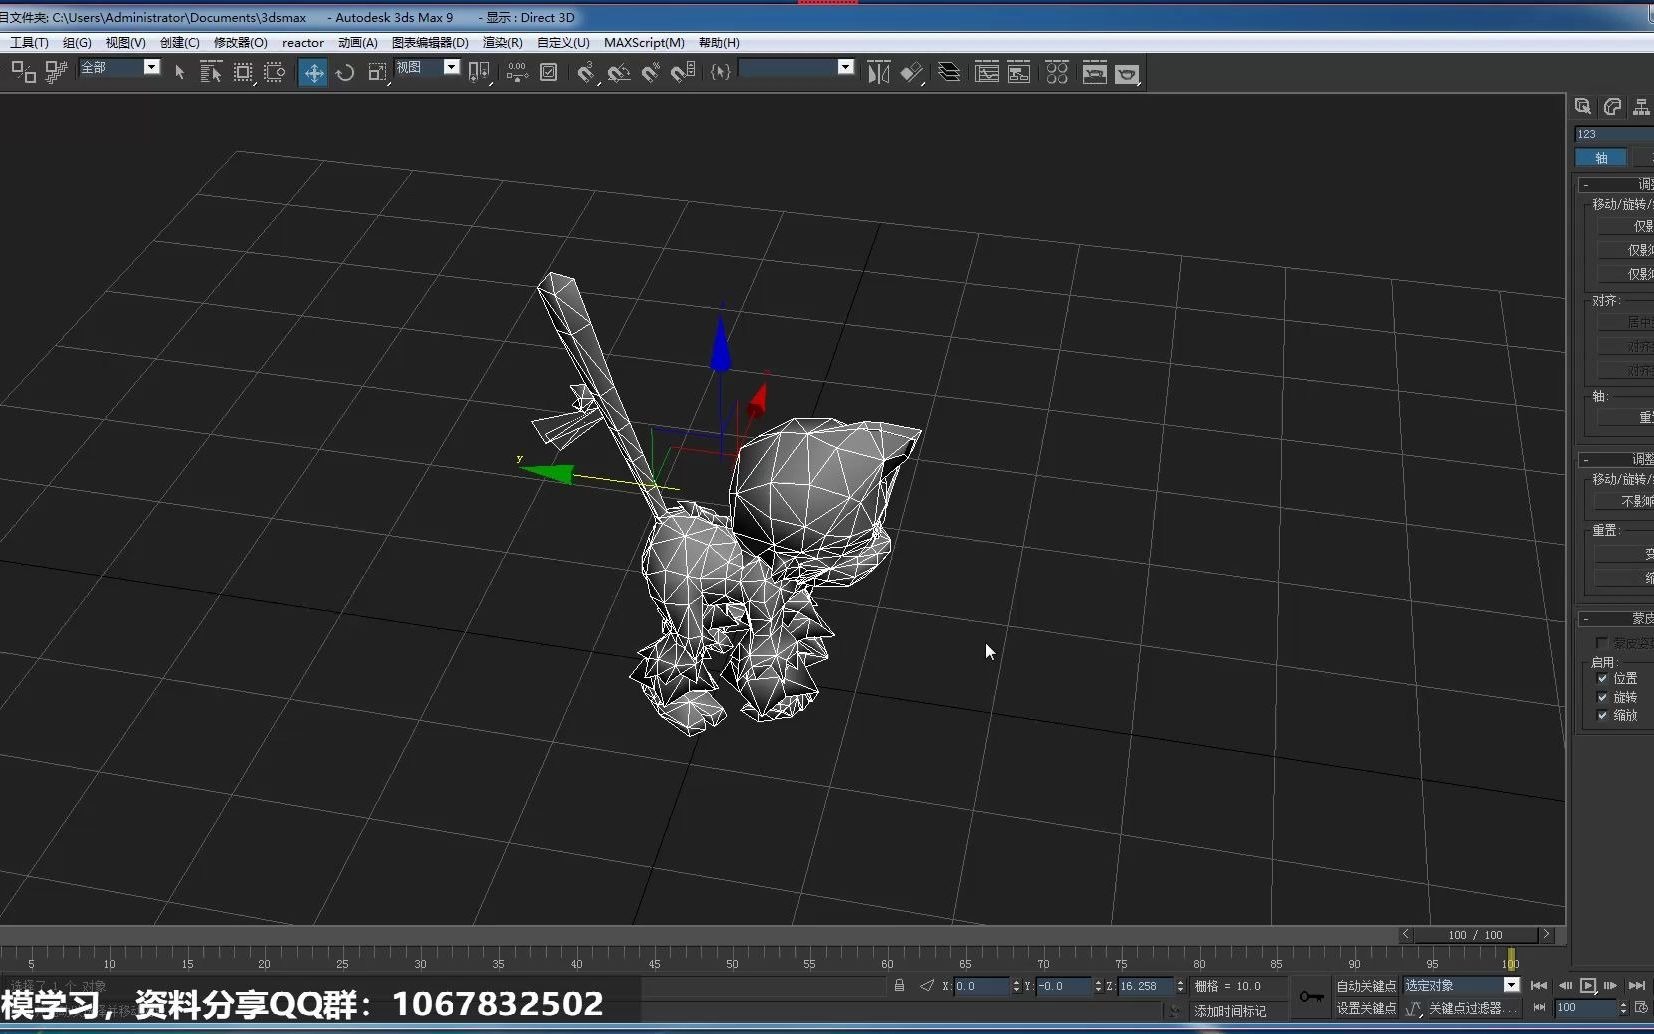Toggle Absolute/Offset transform type-in mode
1654x1034 pixels.
tap(927, 986)
